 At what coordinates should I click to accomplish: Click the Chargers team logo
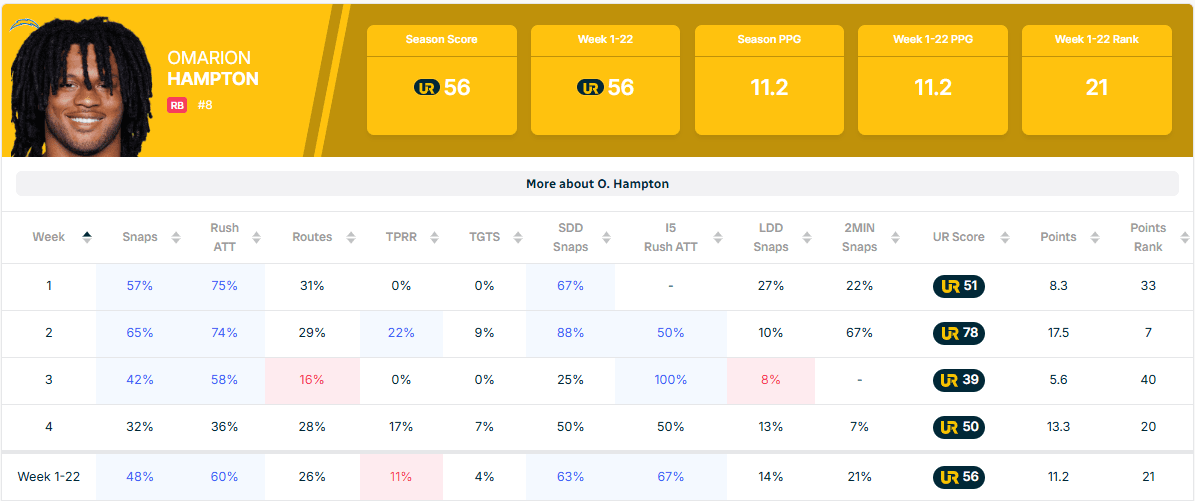click(21, 25)
